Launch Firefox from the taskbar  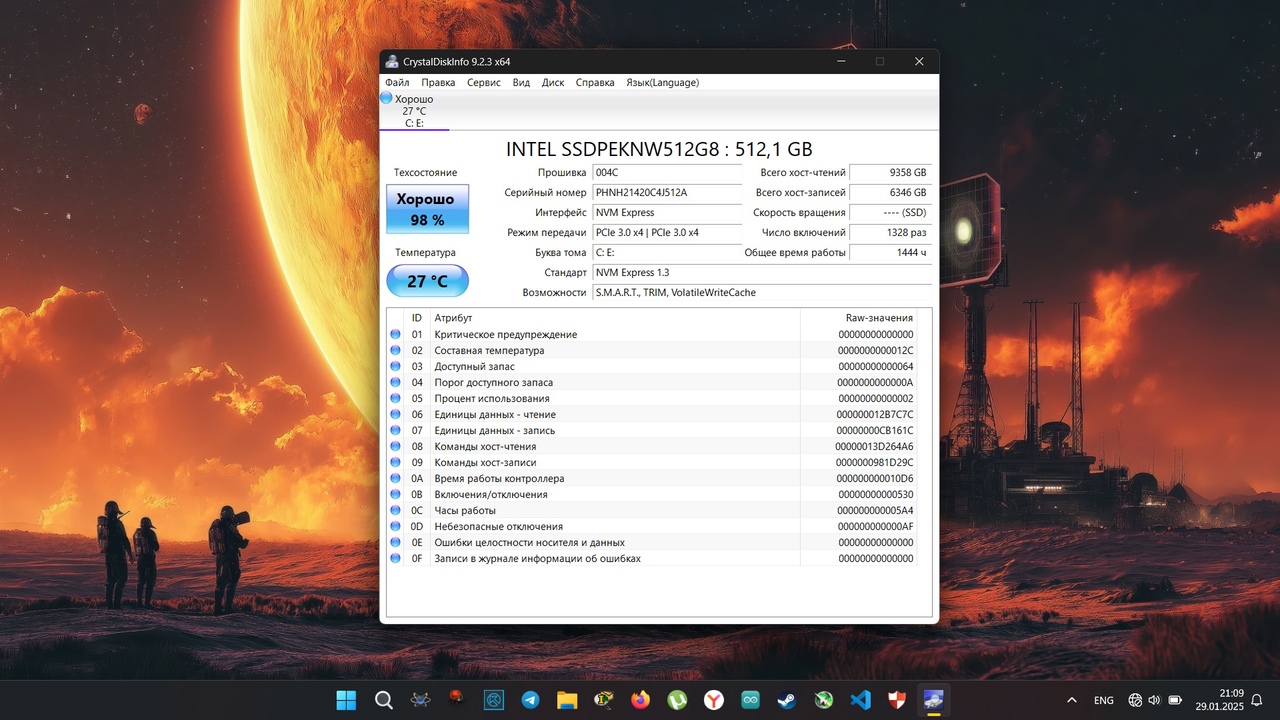click(x=640, y=700)
